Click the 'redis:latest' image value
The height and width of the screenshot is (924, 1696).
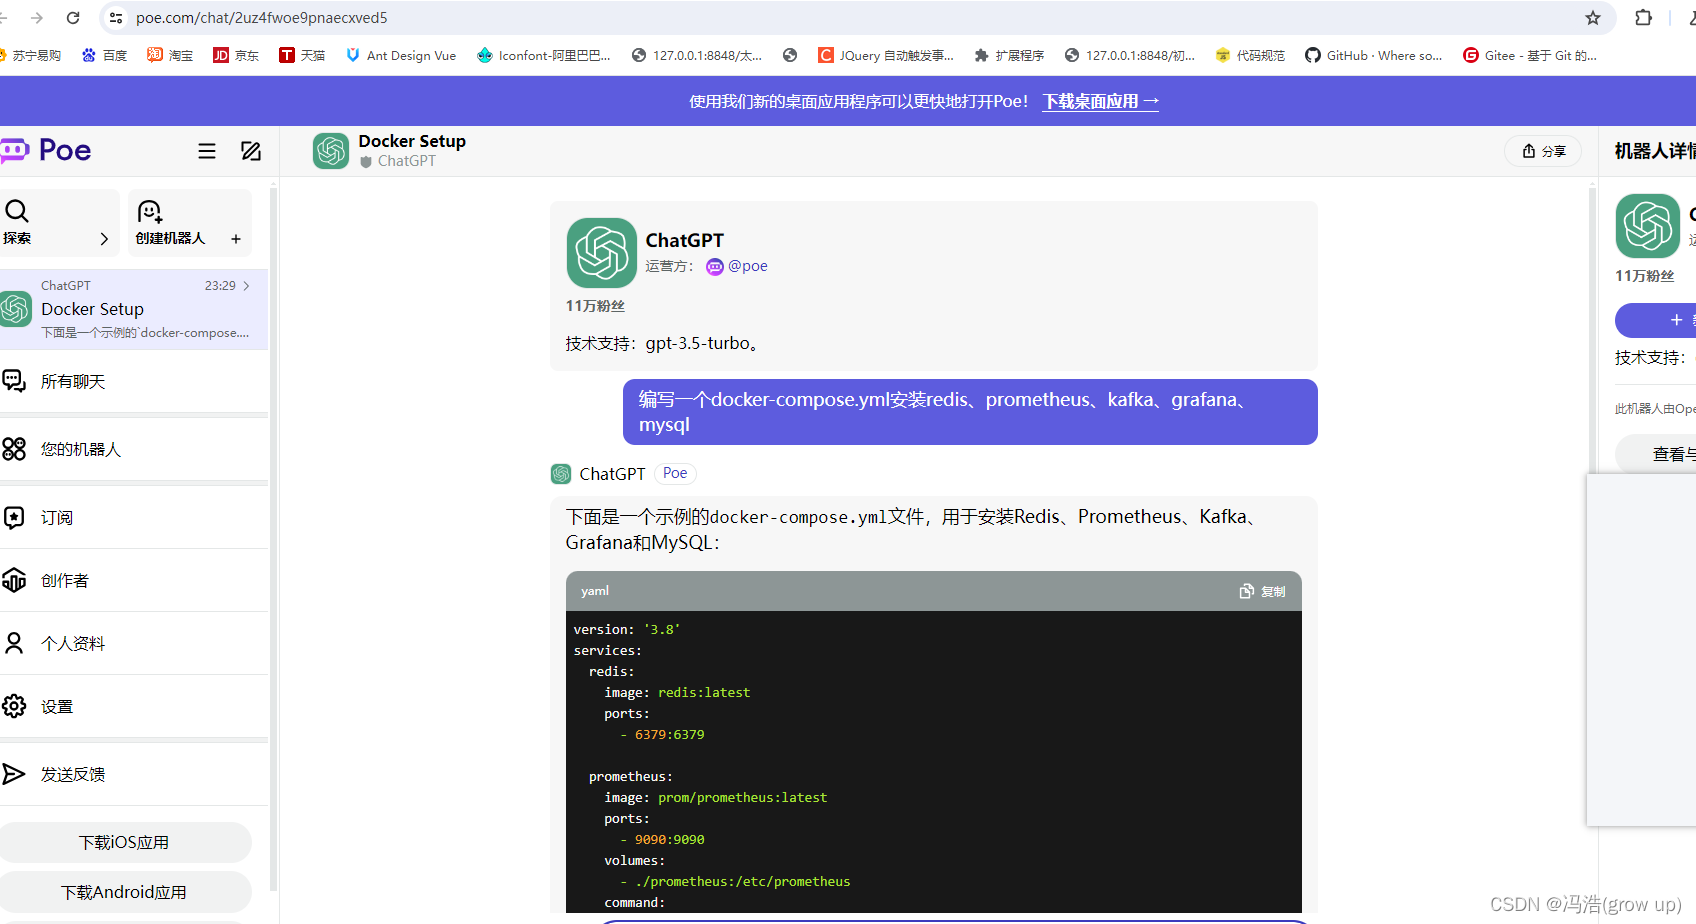[x=704, y=692]
